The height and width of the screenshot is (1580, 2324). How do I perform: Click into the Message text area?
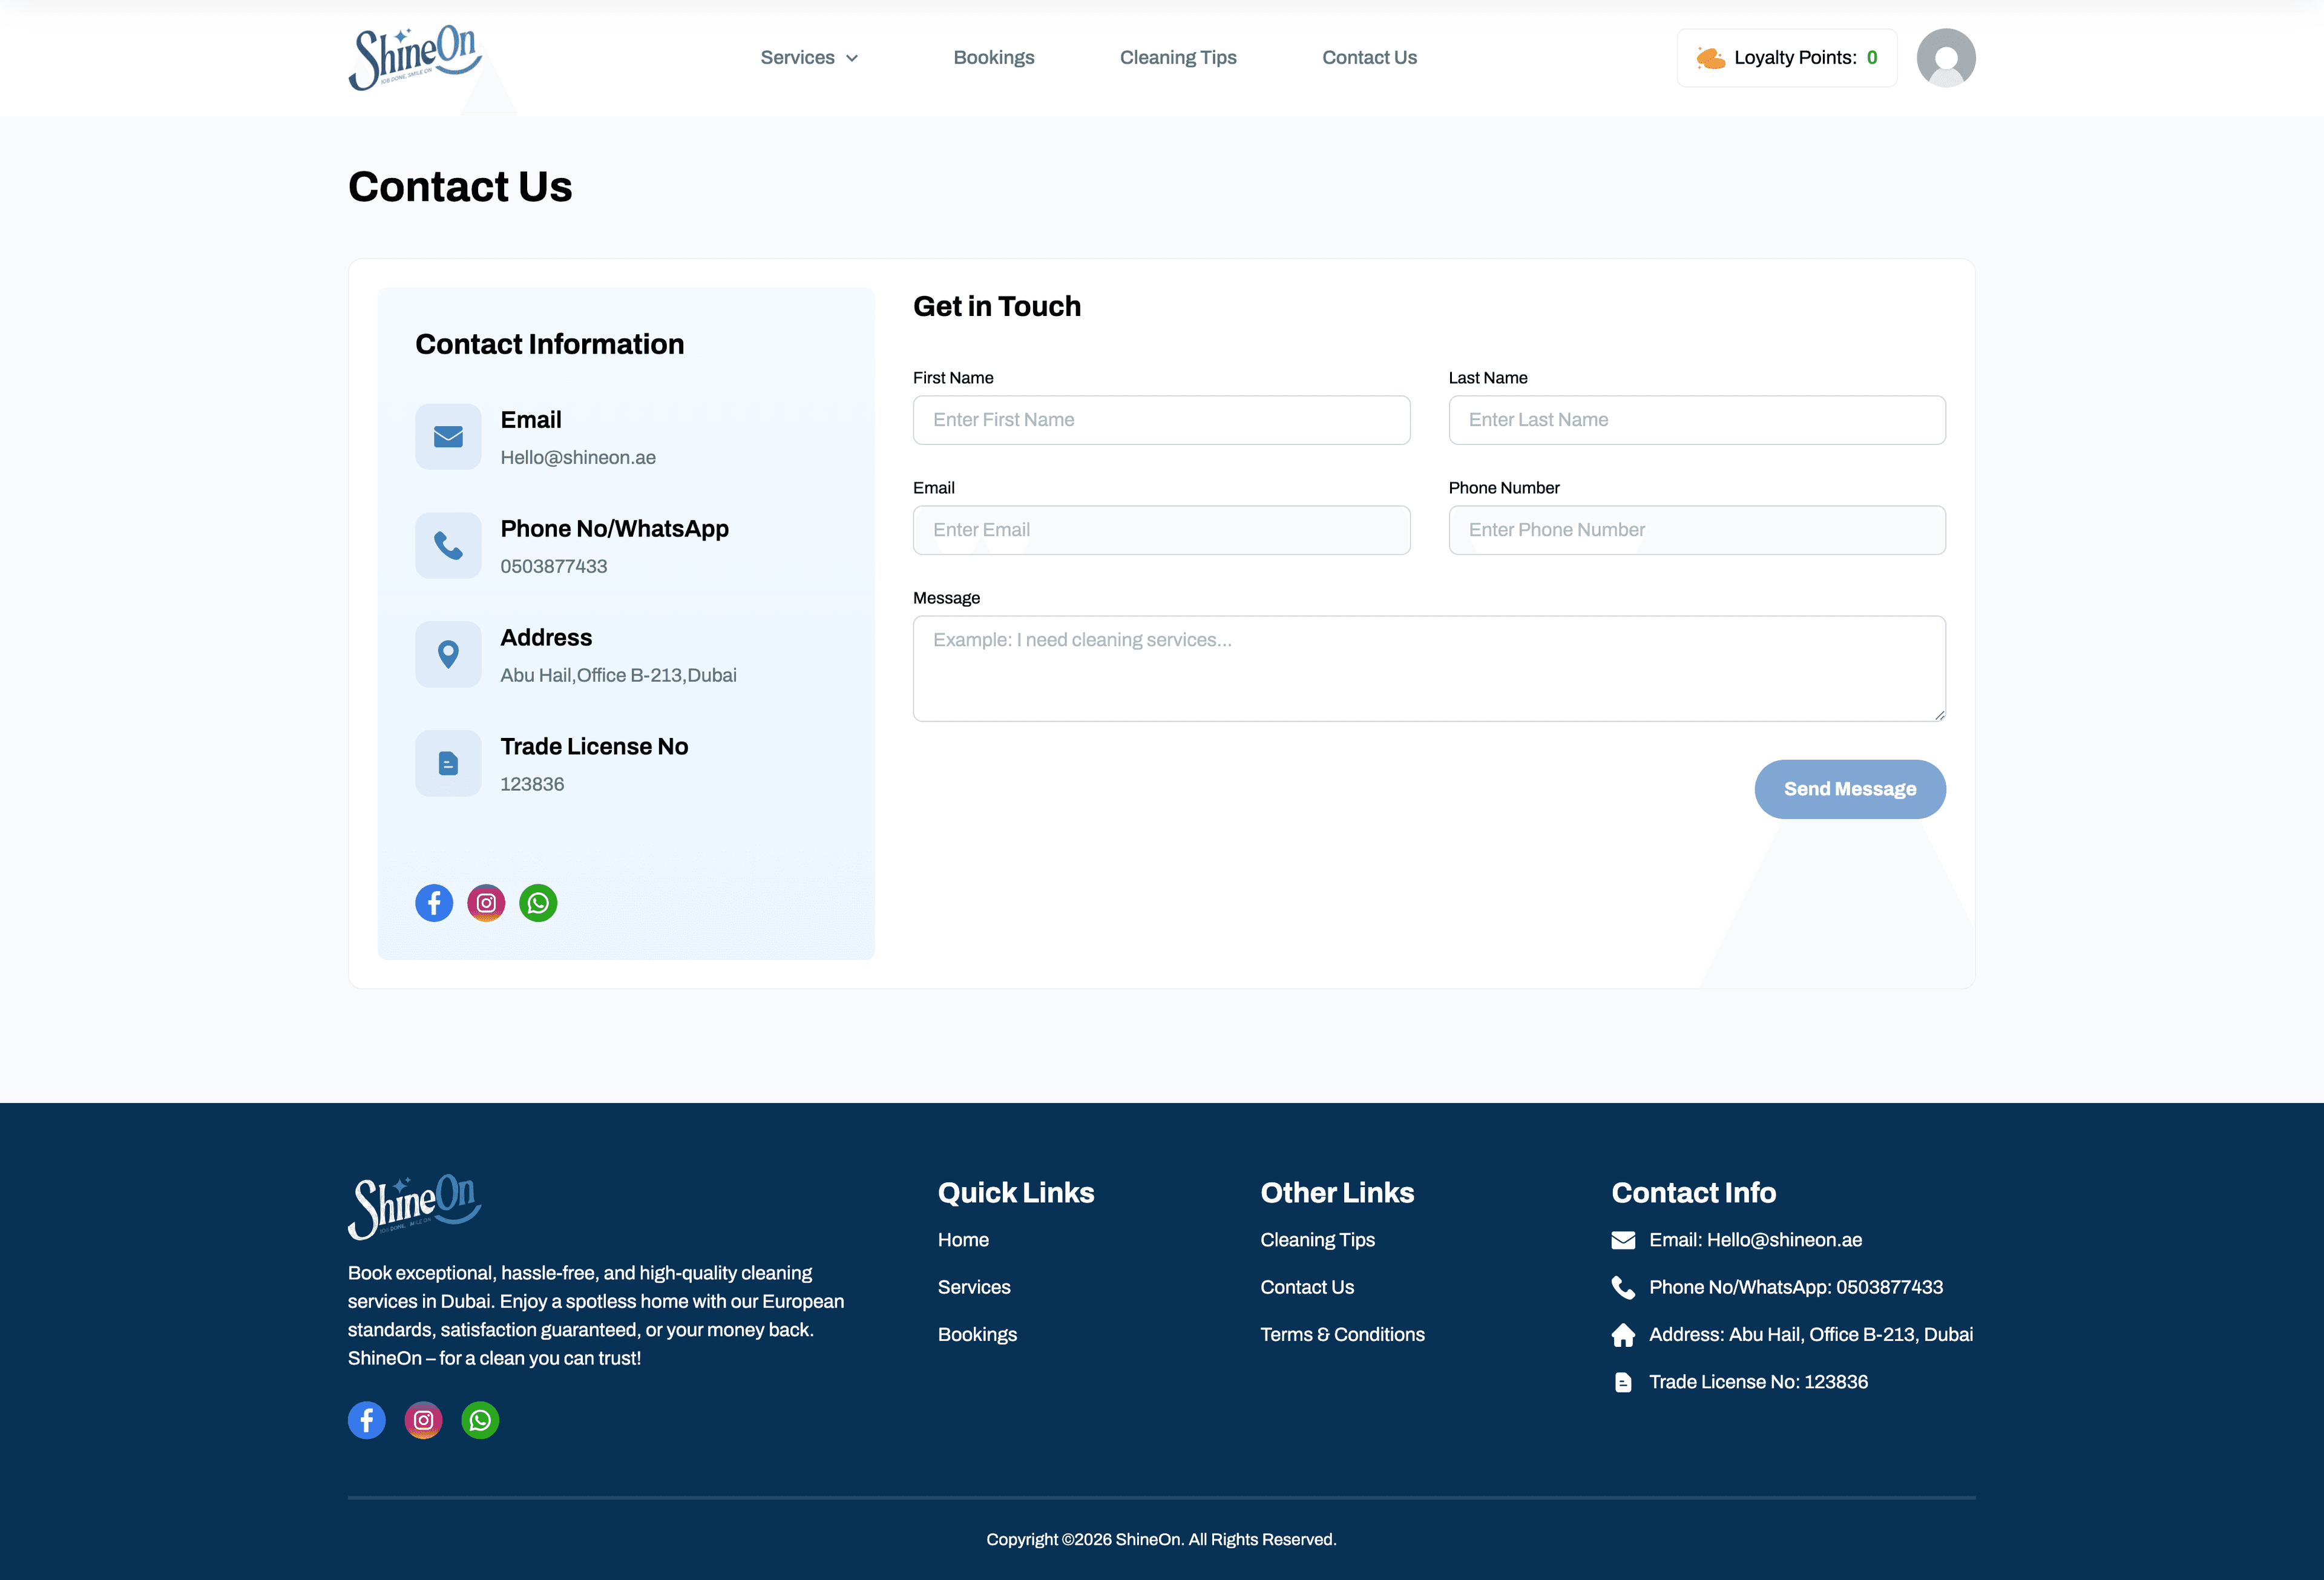pyautogui.click(x=1429, y=668)
